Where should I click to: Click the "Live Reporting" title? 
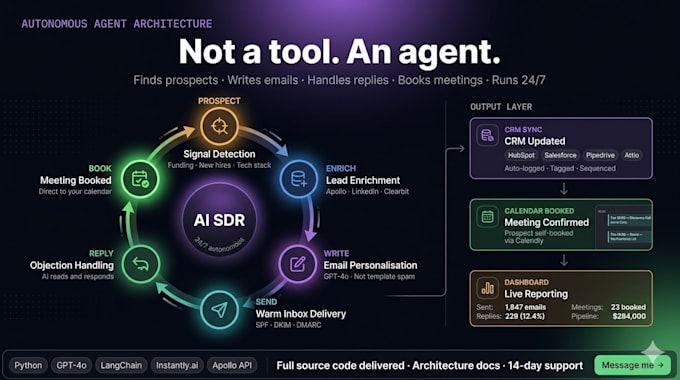[536, 294]
